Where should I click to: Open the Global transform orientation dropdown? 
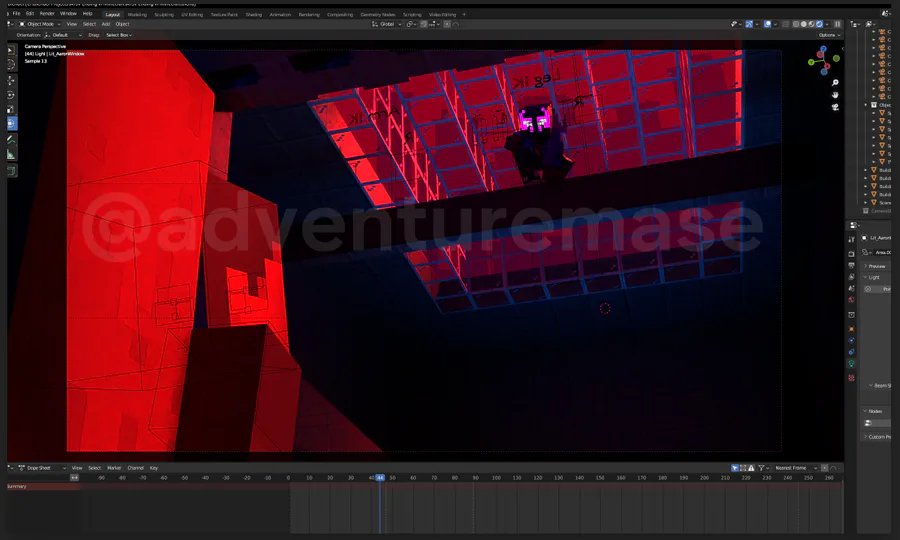(x=387, y=24)
